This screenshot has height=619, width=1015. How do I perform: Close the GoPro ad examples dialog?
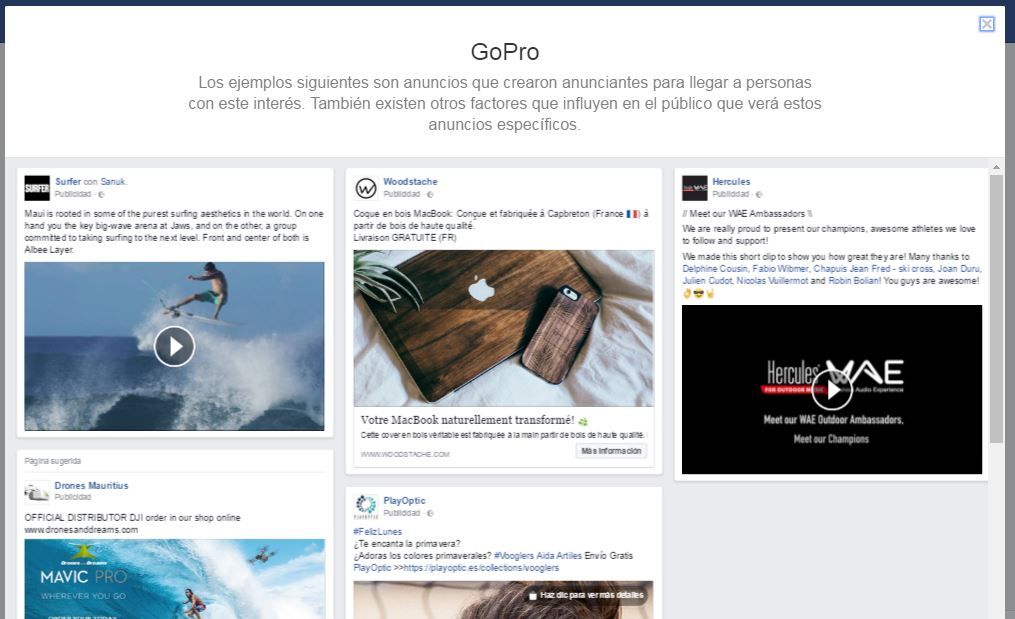tap(987, 24)
